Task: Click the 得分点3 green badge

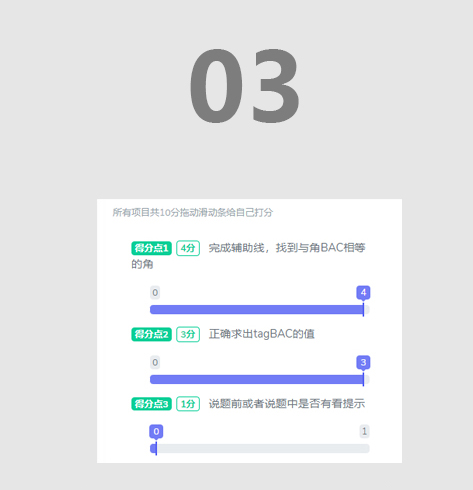Action: (151, 404)
